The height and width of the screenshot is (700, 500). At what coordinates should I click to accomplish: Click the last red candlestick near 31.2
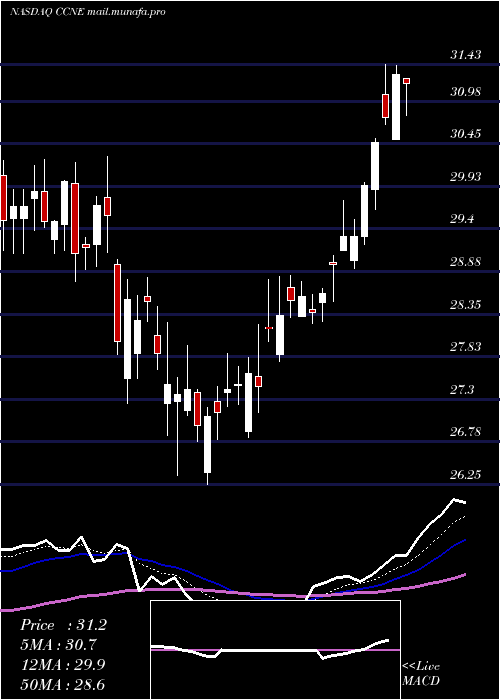pos(407,81)
